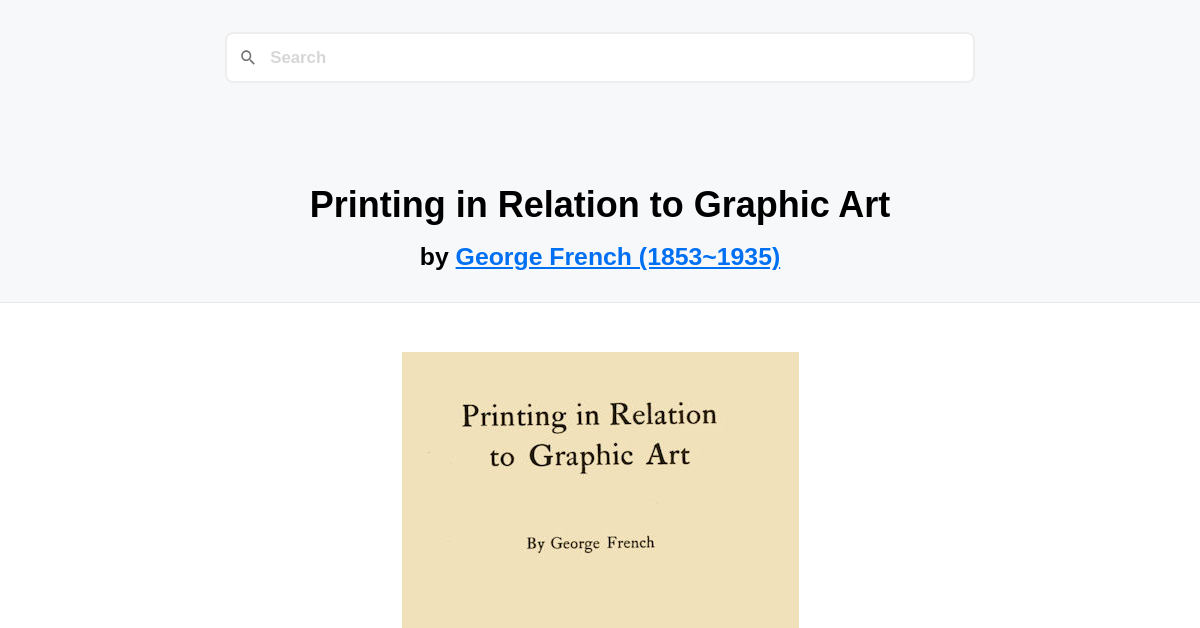Screen dimensions: 1200x628
Task: Open the George French (1853~1935) author link
Action: click(617, 257)
